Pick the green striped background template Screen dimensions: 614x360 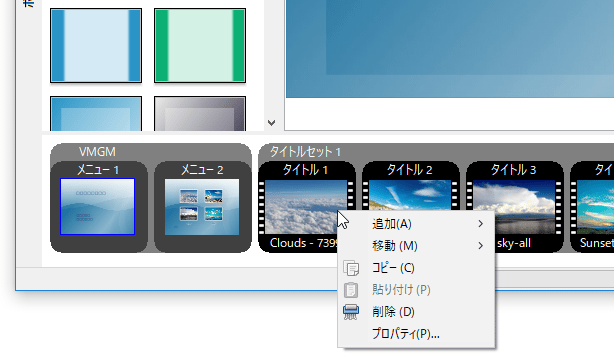click(x=200, y=45)
